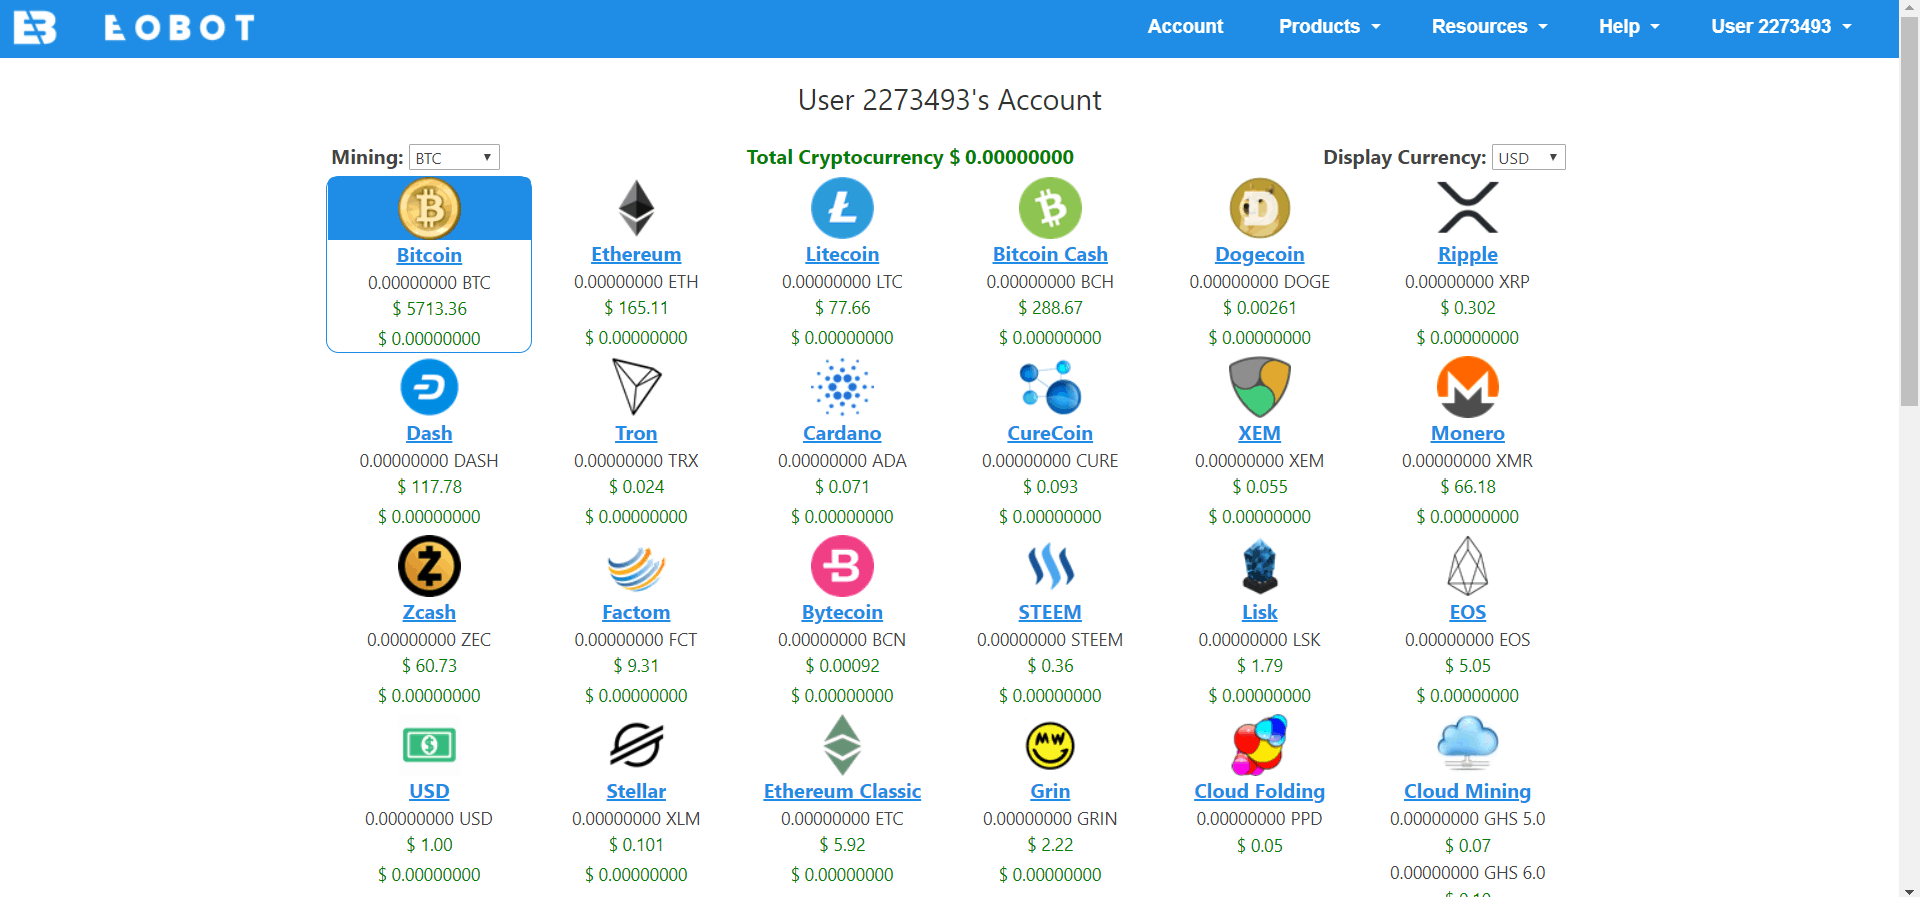Open the Help menu
Viewport: 1920px width, 897px height.
[1628, 27]
